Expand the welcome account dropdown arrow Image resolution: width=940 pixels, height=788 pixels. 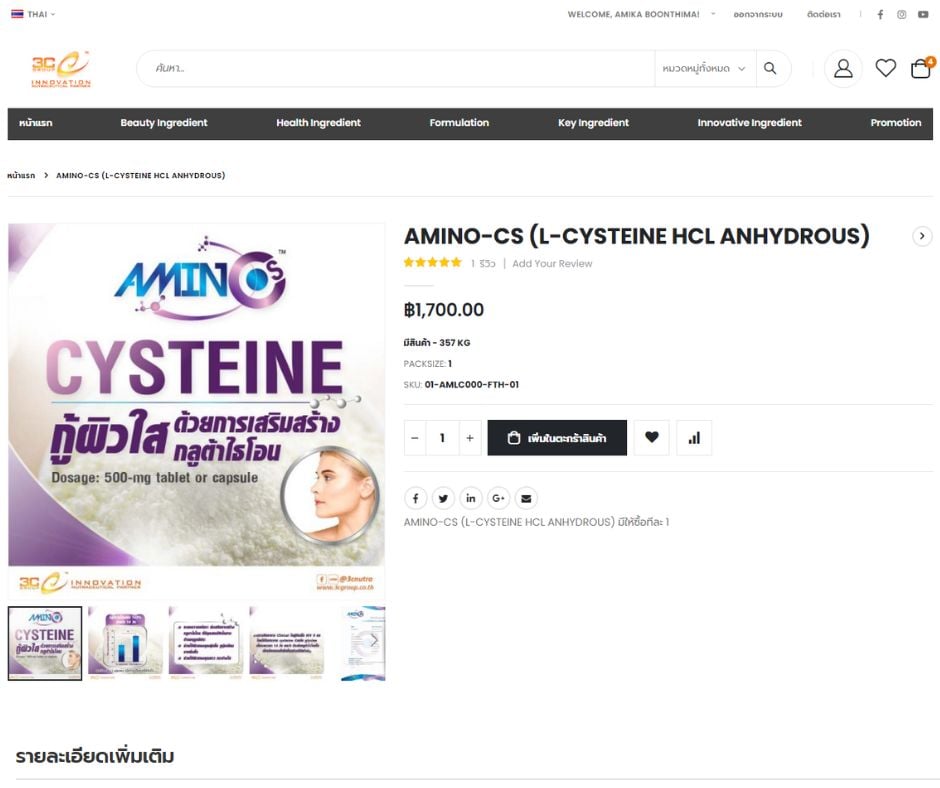pos(713,14)
